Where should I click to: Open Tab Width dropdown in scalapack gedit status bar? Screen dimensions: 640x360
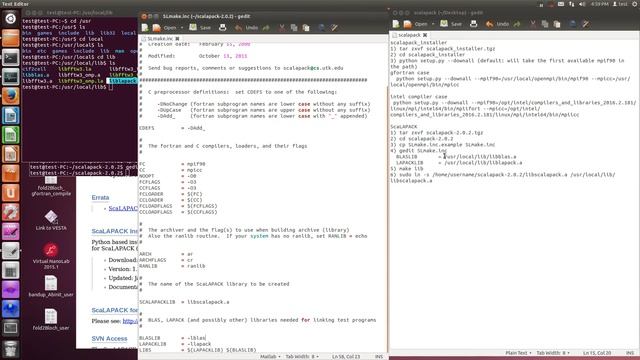pyautogui.click(x=553, y=353)
